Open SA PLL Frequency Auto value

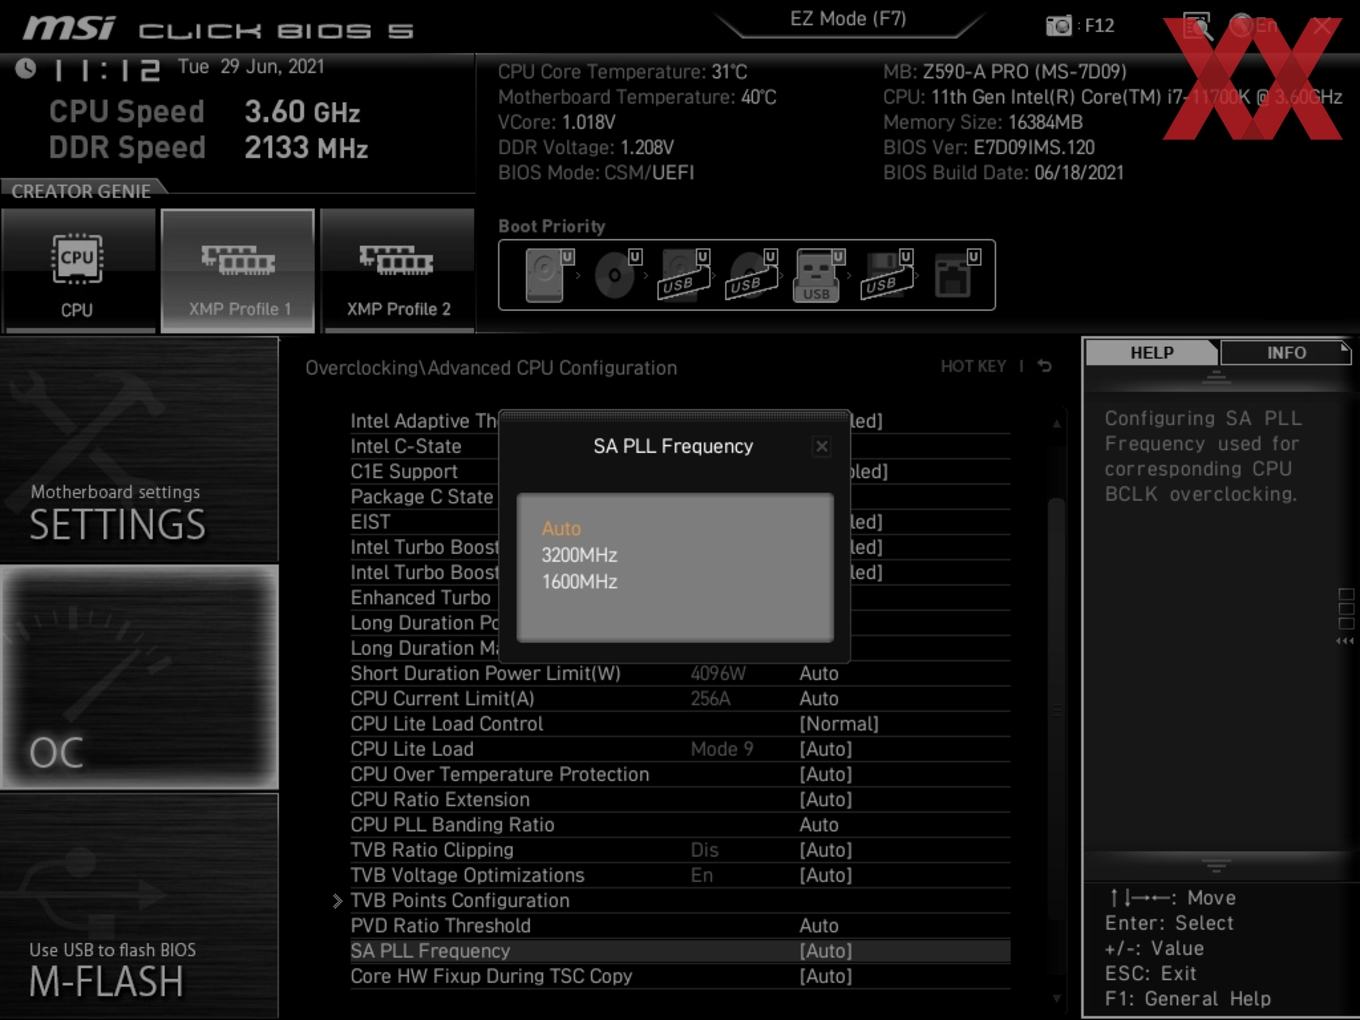click(826, 951)
